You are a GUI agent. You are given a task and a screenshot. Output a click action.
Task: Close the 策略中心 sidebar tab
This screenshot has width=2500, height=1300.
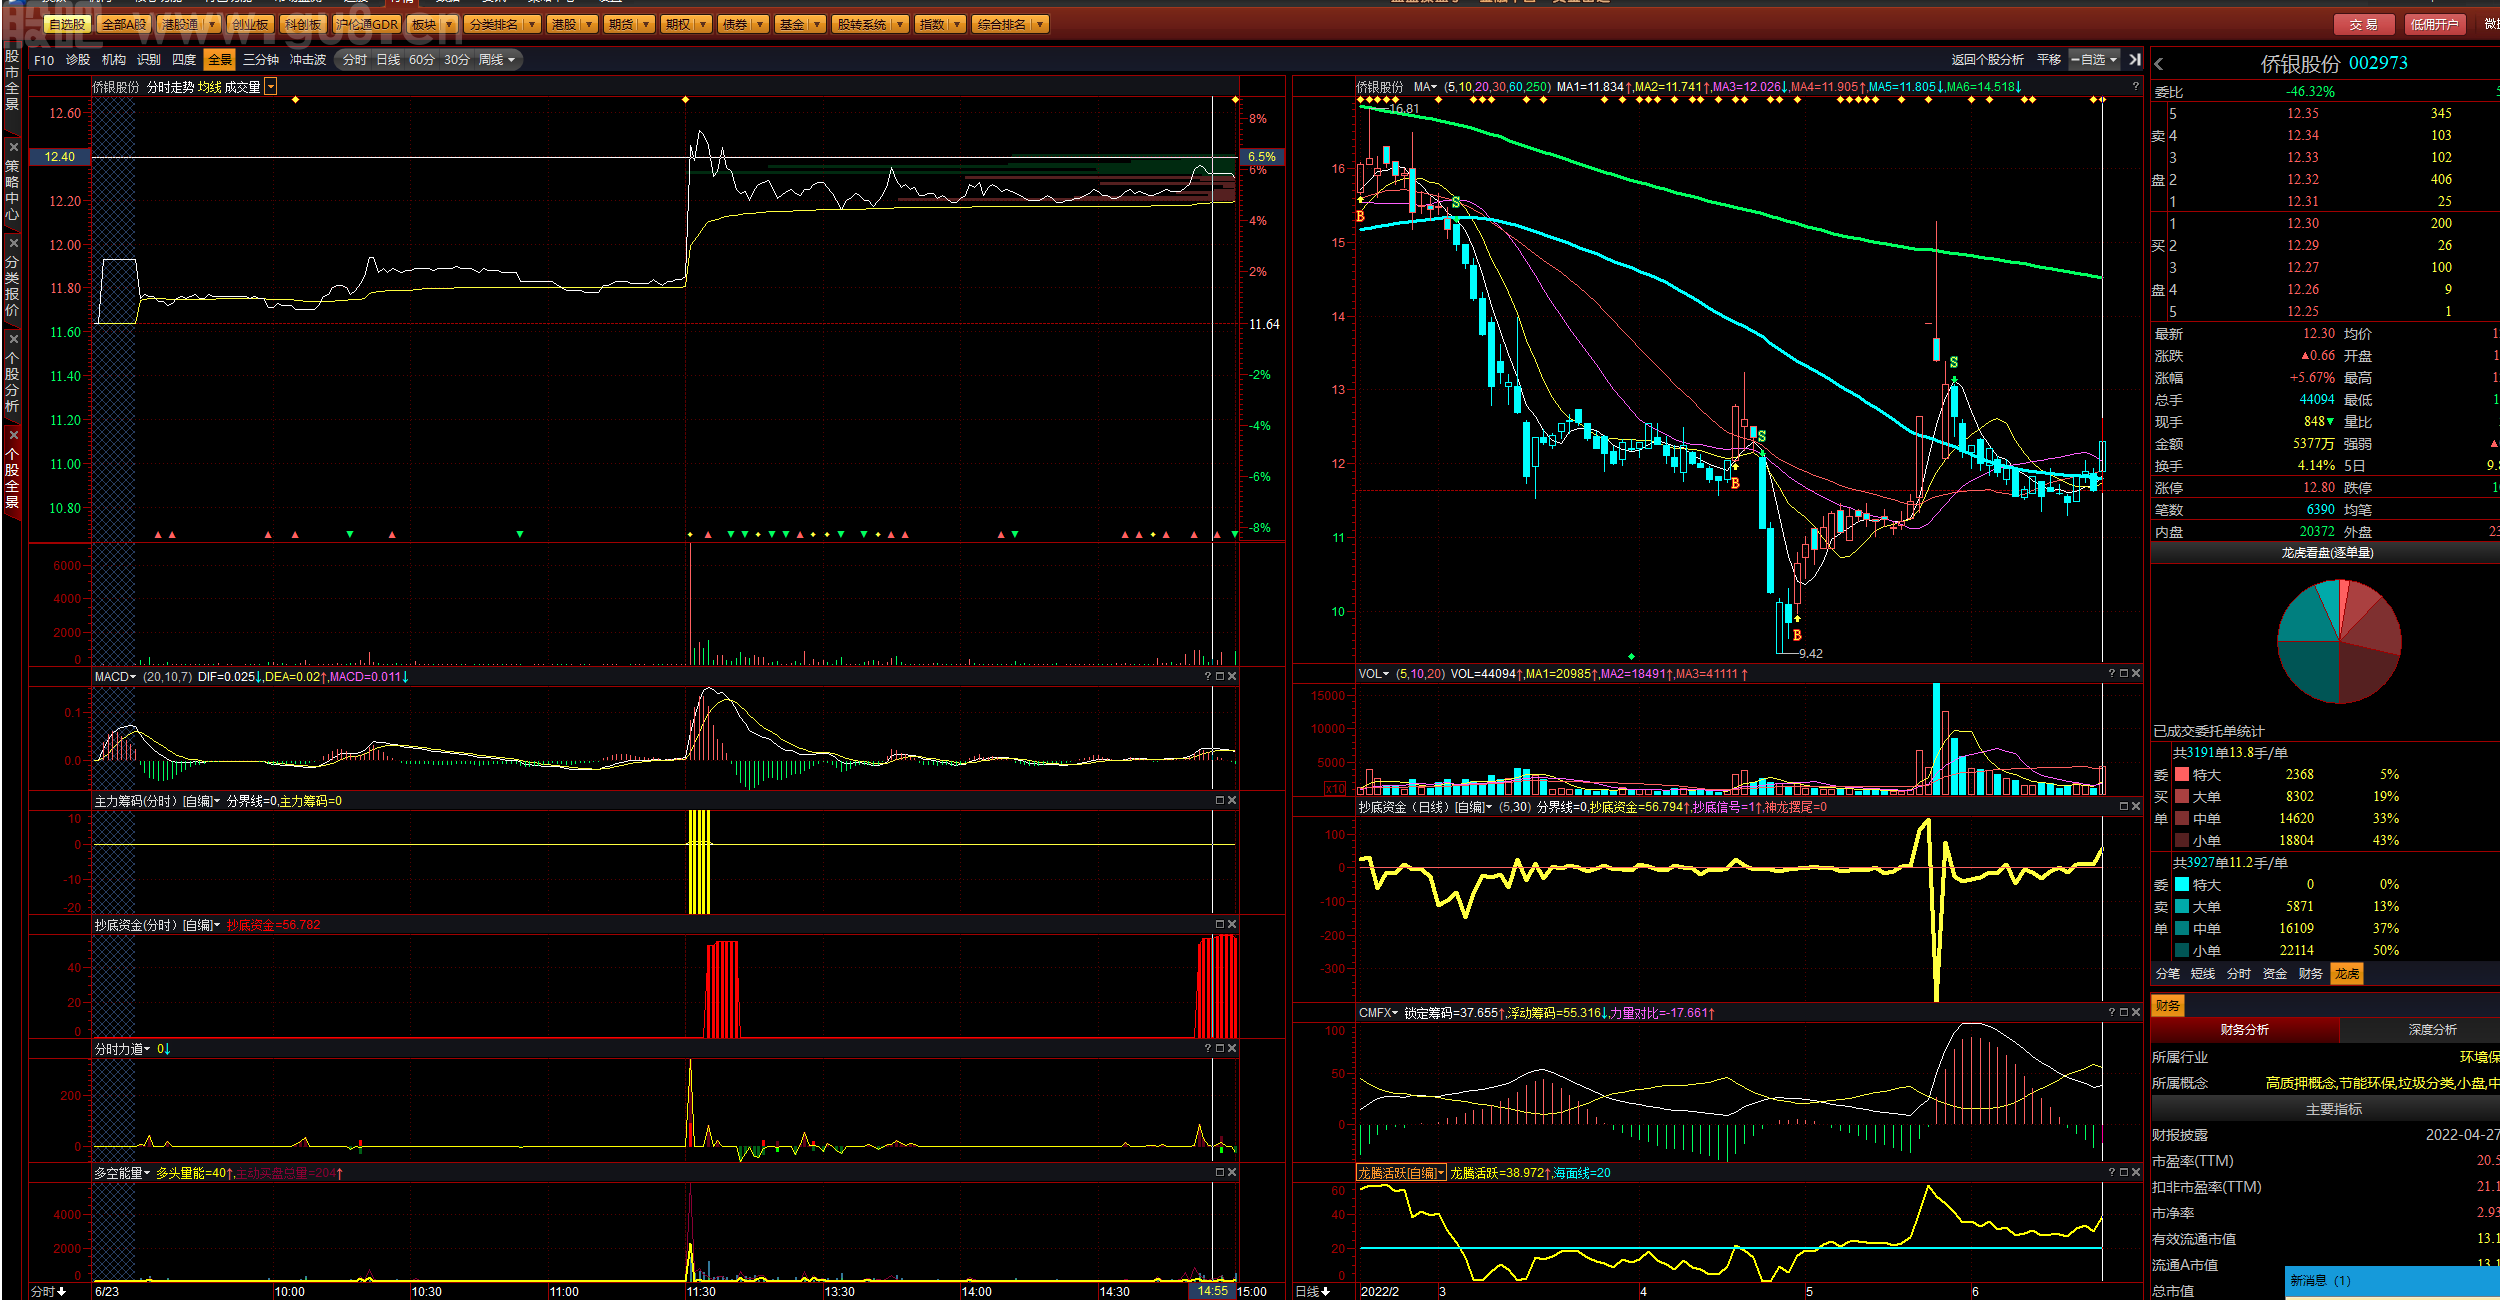[13, 148]
